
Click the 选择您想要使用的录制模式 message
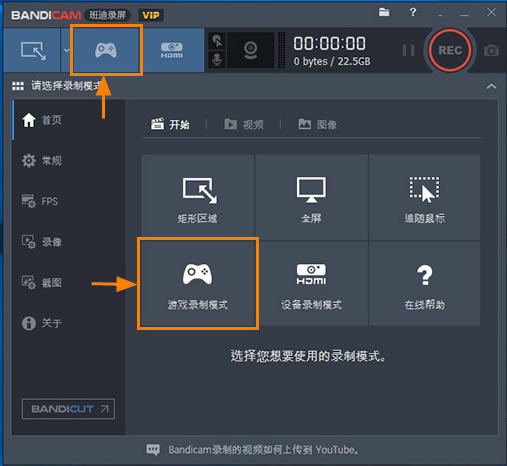tap(308, 356)
